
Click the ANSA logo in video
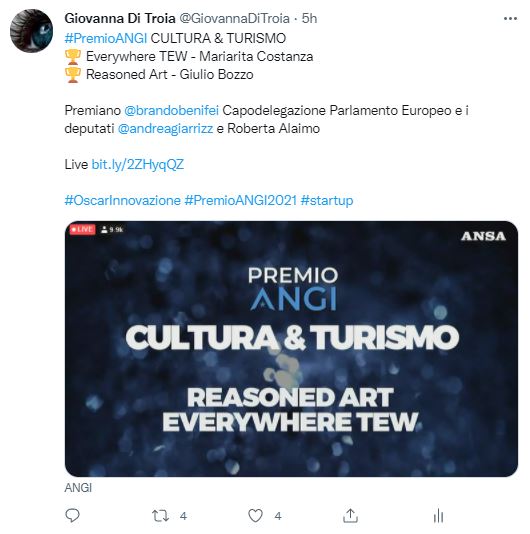click(483, 236)
